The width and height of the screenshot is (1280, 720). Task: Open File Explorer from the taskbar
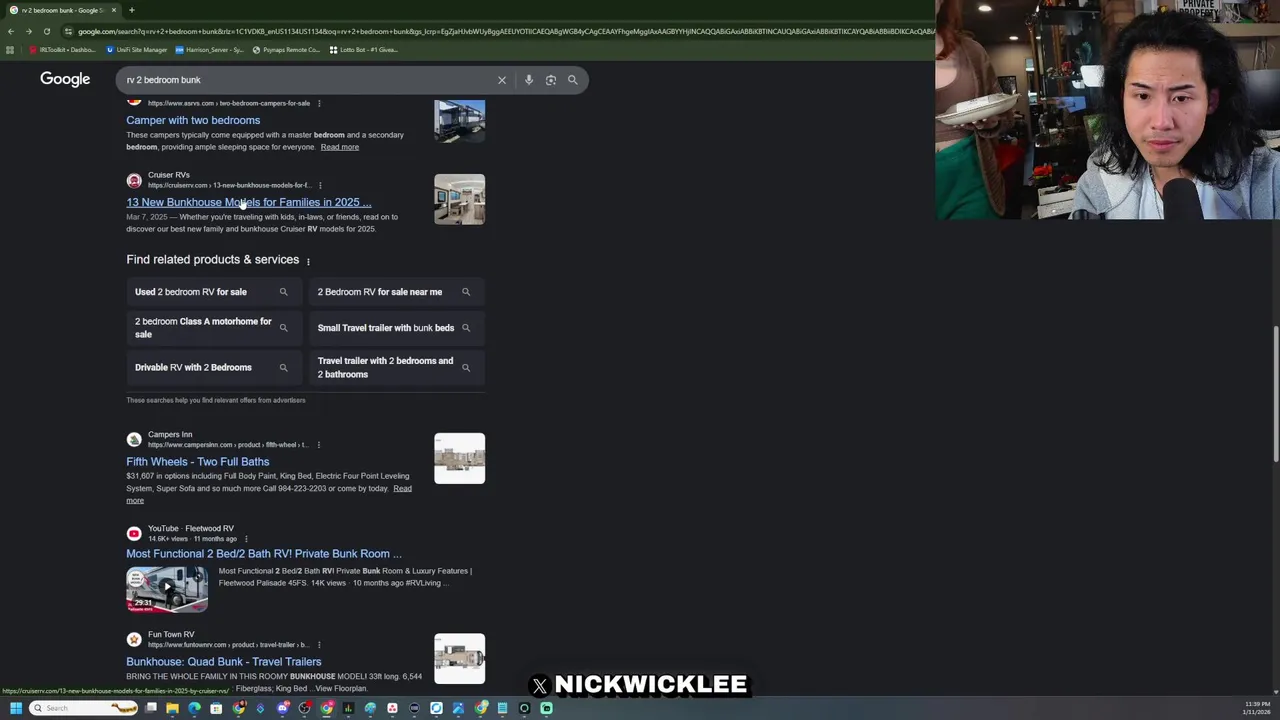tap(173, 708)
